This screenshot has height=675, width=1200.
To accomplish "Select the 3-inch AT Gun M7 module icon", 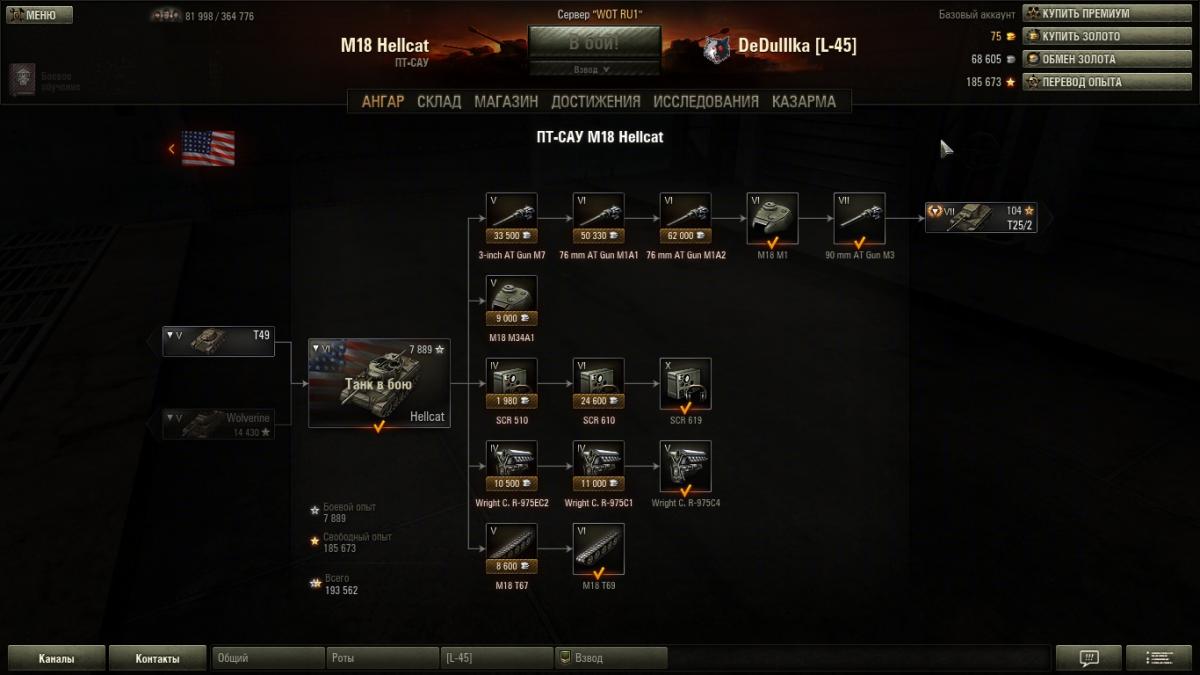I will point(511,218).
